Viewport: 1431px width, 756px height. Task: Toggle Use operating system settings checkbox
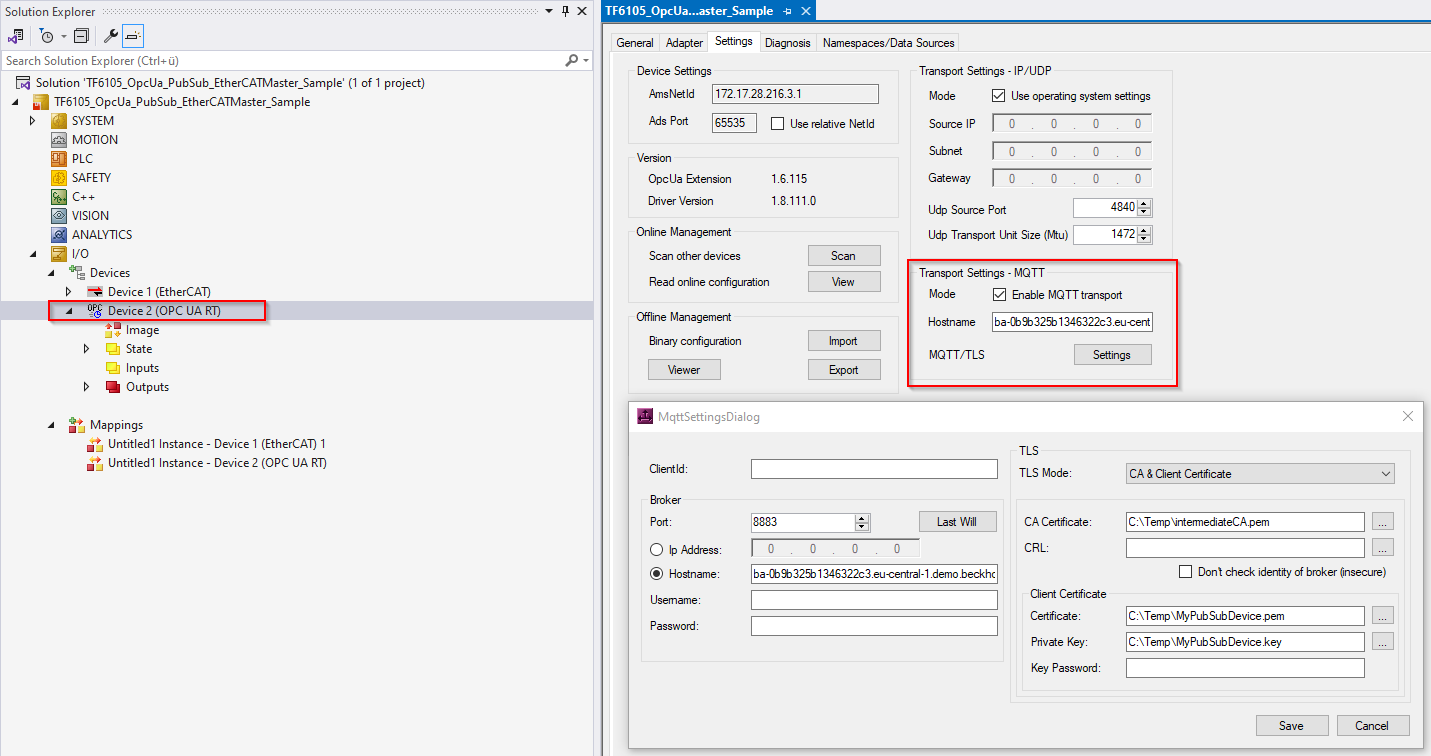[x=998, y=96]
